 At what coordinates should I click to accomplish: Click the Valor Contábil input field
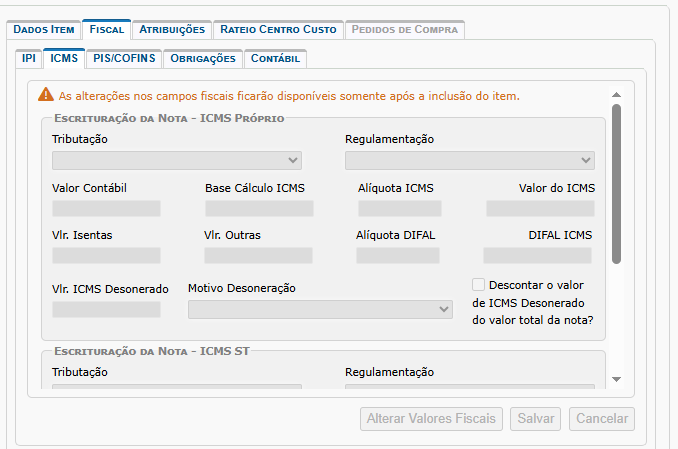click(106, 209)
